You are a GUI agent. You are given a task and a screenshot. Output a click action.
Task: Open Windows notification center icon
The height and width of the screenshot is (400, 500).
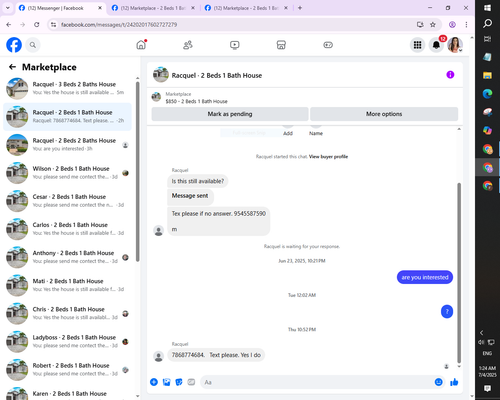click(x=487, y=388)
